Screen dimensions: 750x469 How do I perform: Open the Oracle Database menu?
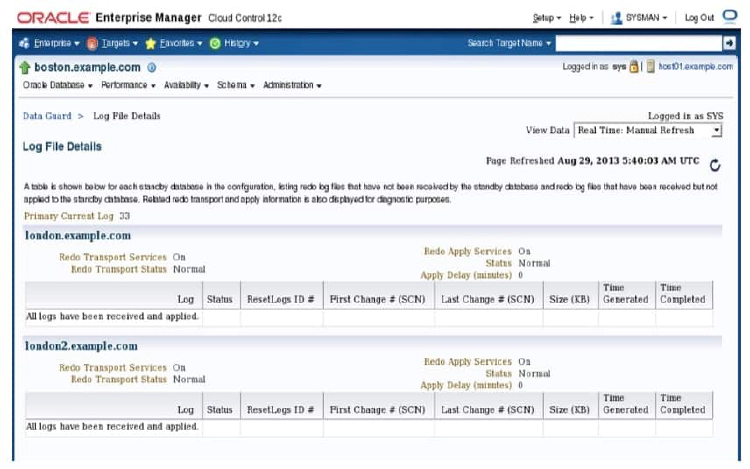pos(57,85)
